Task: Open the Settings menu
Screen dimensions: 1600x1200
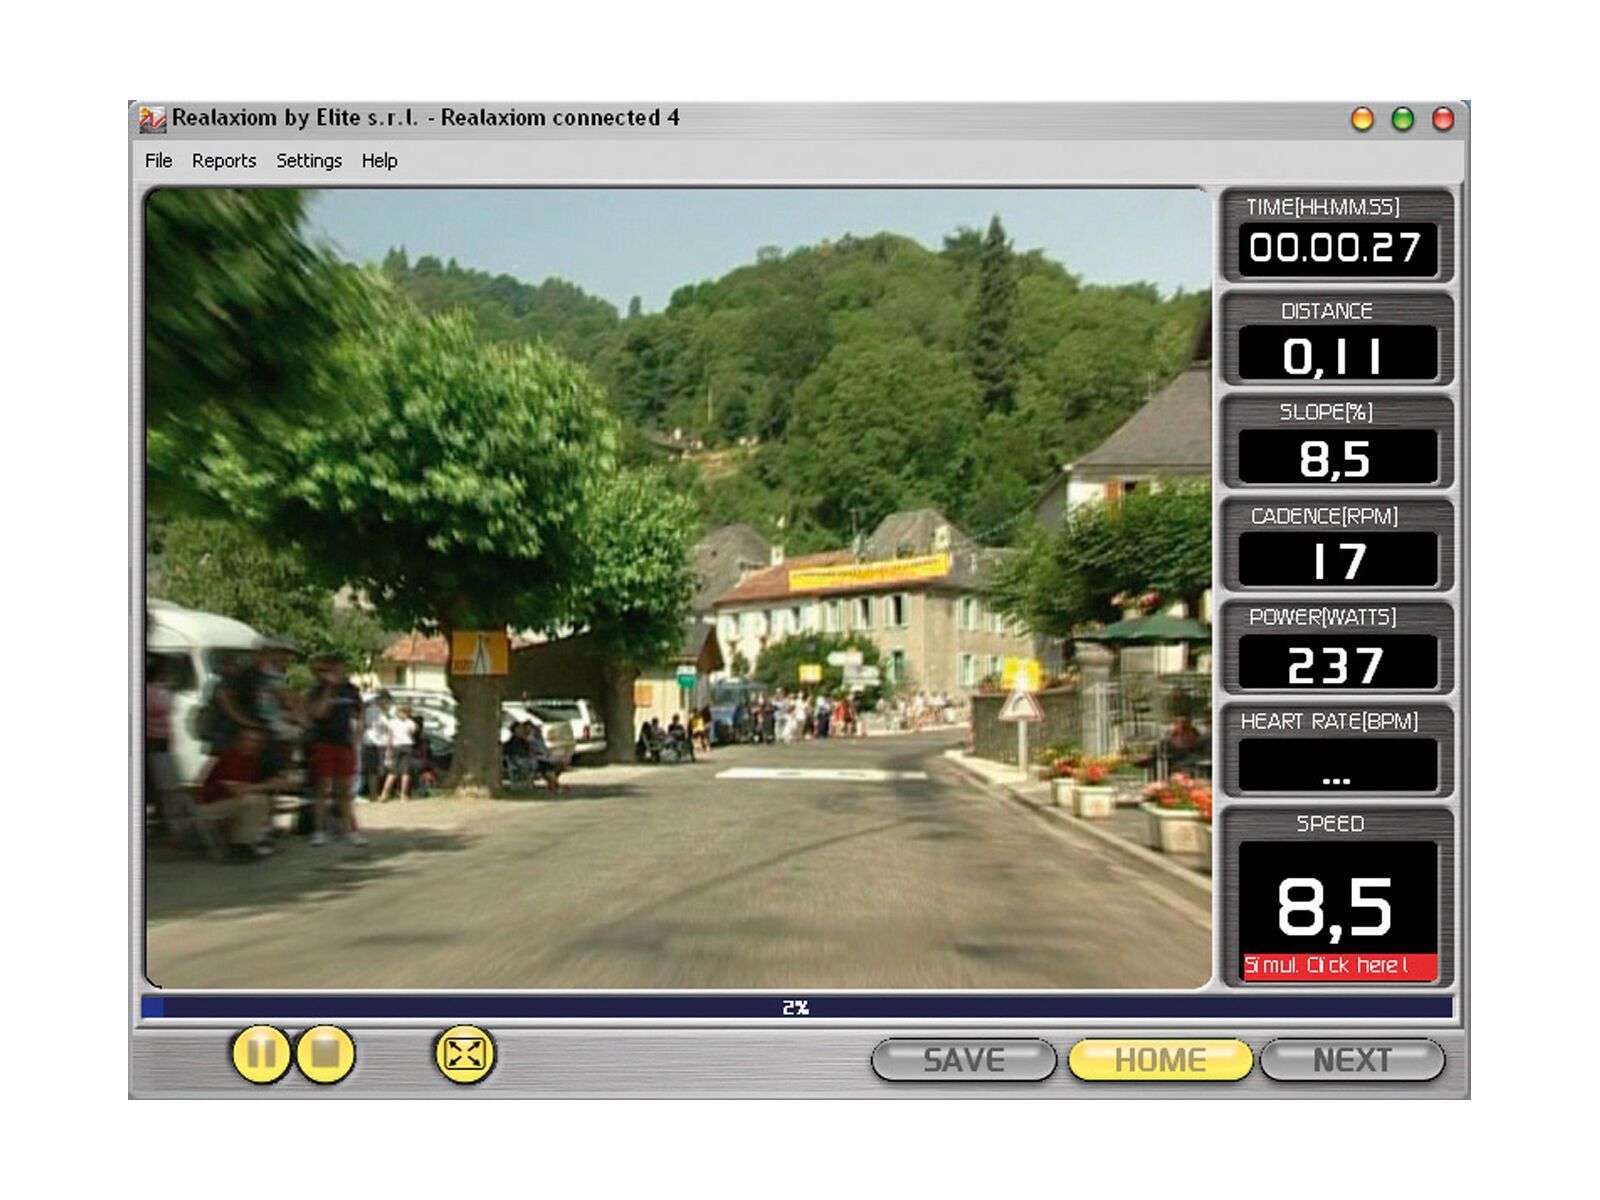Action: coord(309,160)
